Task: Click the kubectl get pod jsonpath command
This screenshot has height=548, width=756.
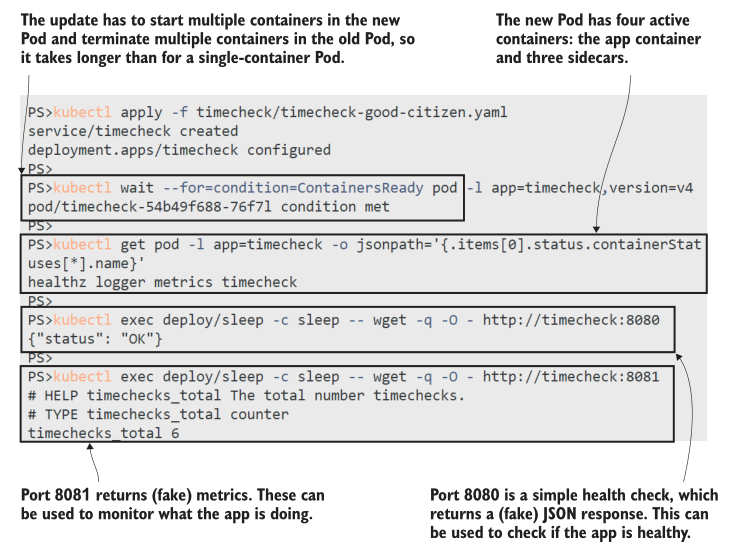Action: coord(365,244)
